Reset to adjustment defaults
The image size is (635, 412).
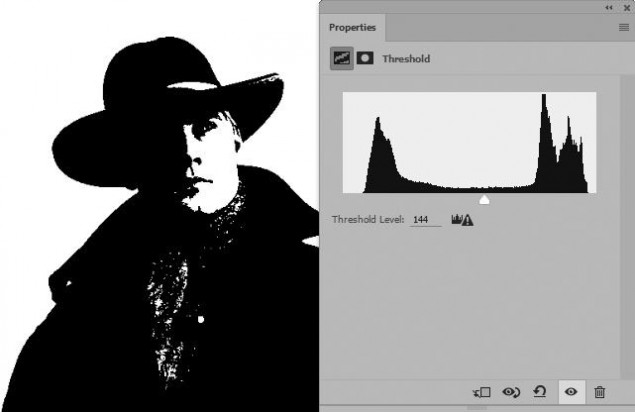pos(540,392)
